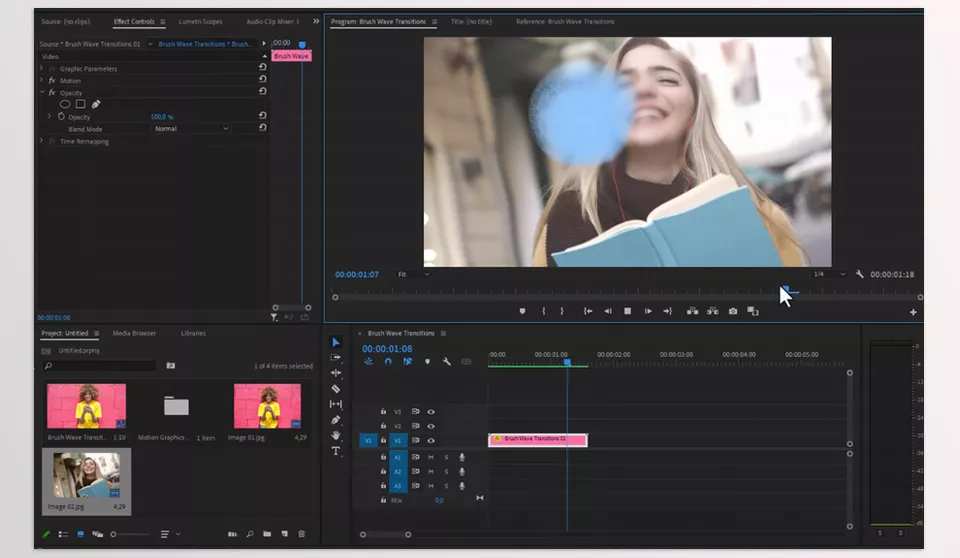Image resolution: width=960 pixels, height=558 pixels.
Task: Open Find magnifier in Project panel
Action: point(250,534)
